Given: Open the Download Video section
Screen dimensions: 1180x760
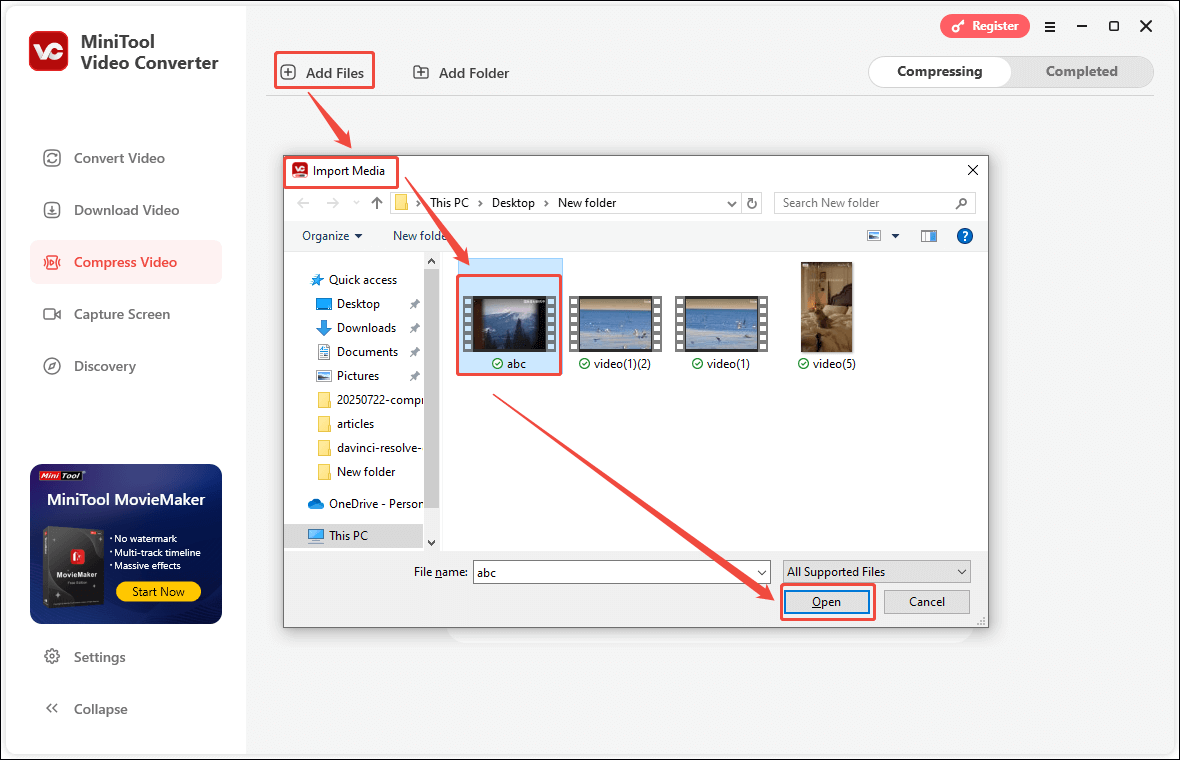Looking at the screenshot, I should (x=126, y=210).
